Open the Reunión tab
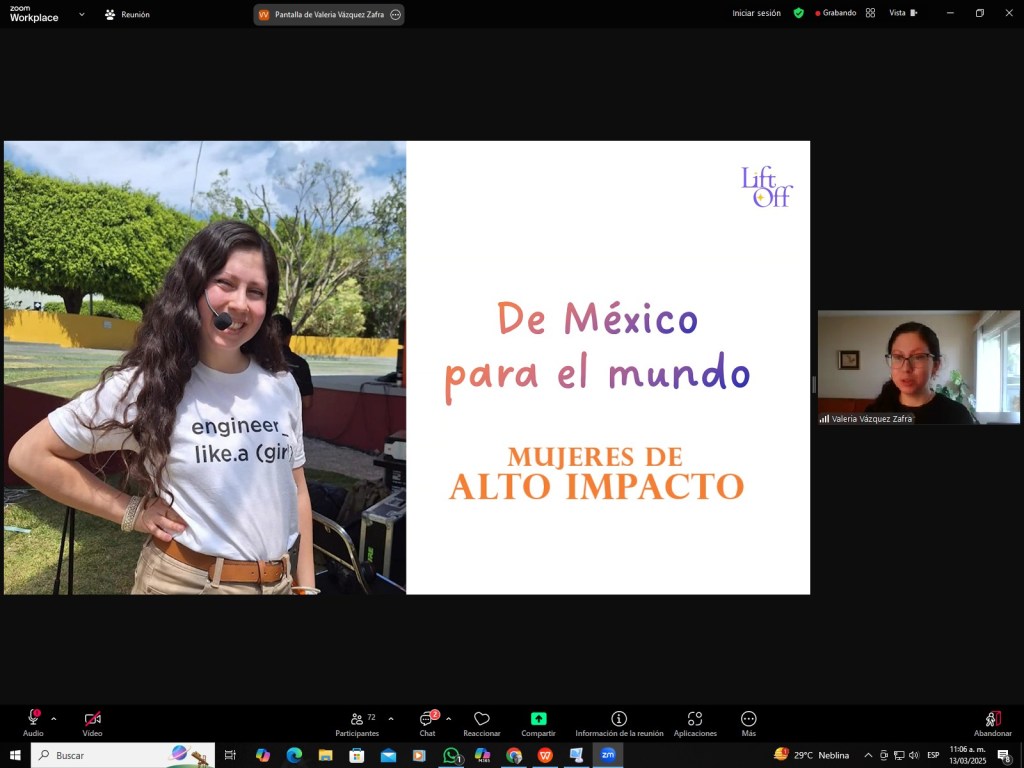1024x768 pixels. click(127, 15)
